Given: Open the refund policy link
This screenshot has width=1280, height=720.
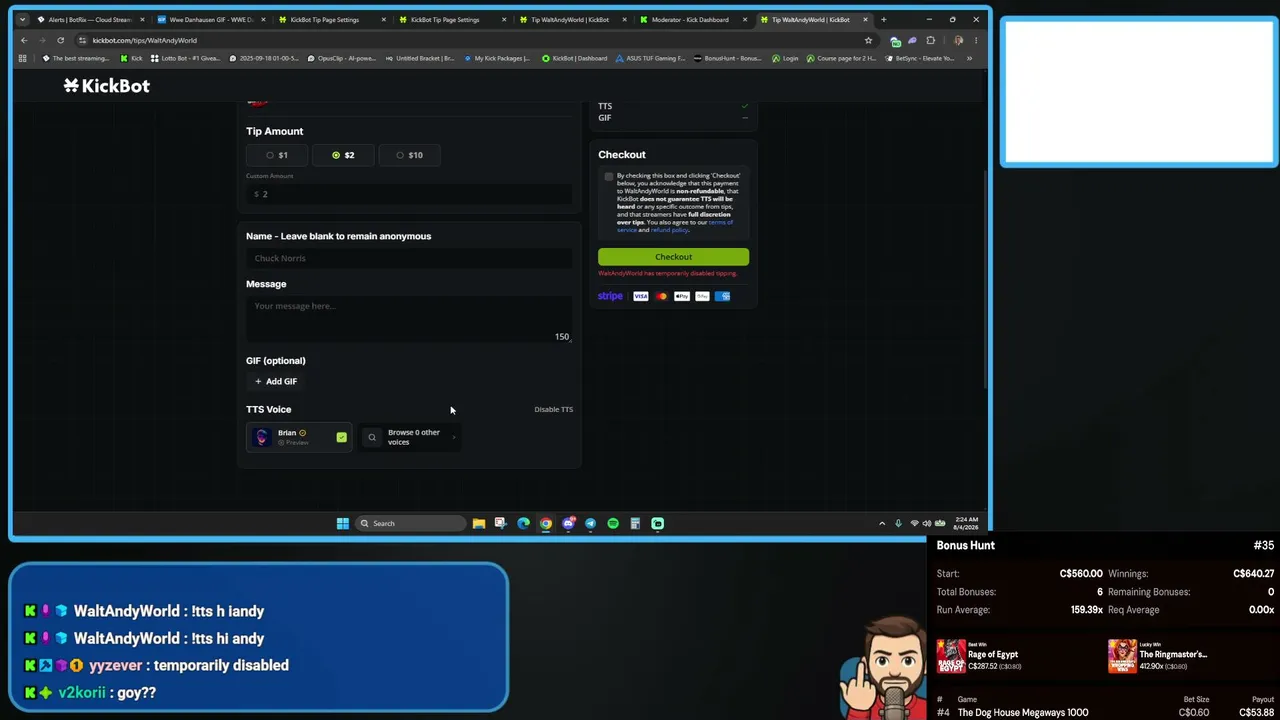Looking at the screenshot, I should [669, 230].
